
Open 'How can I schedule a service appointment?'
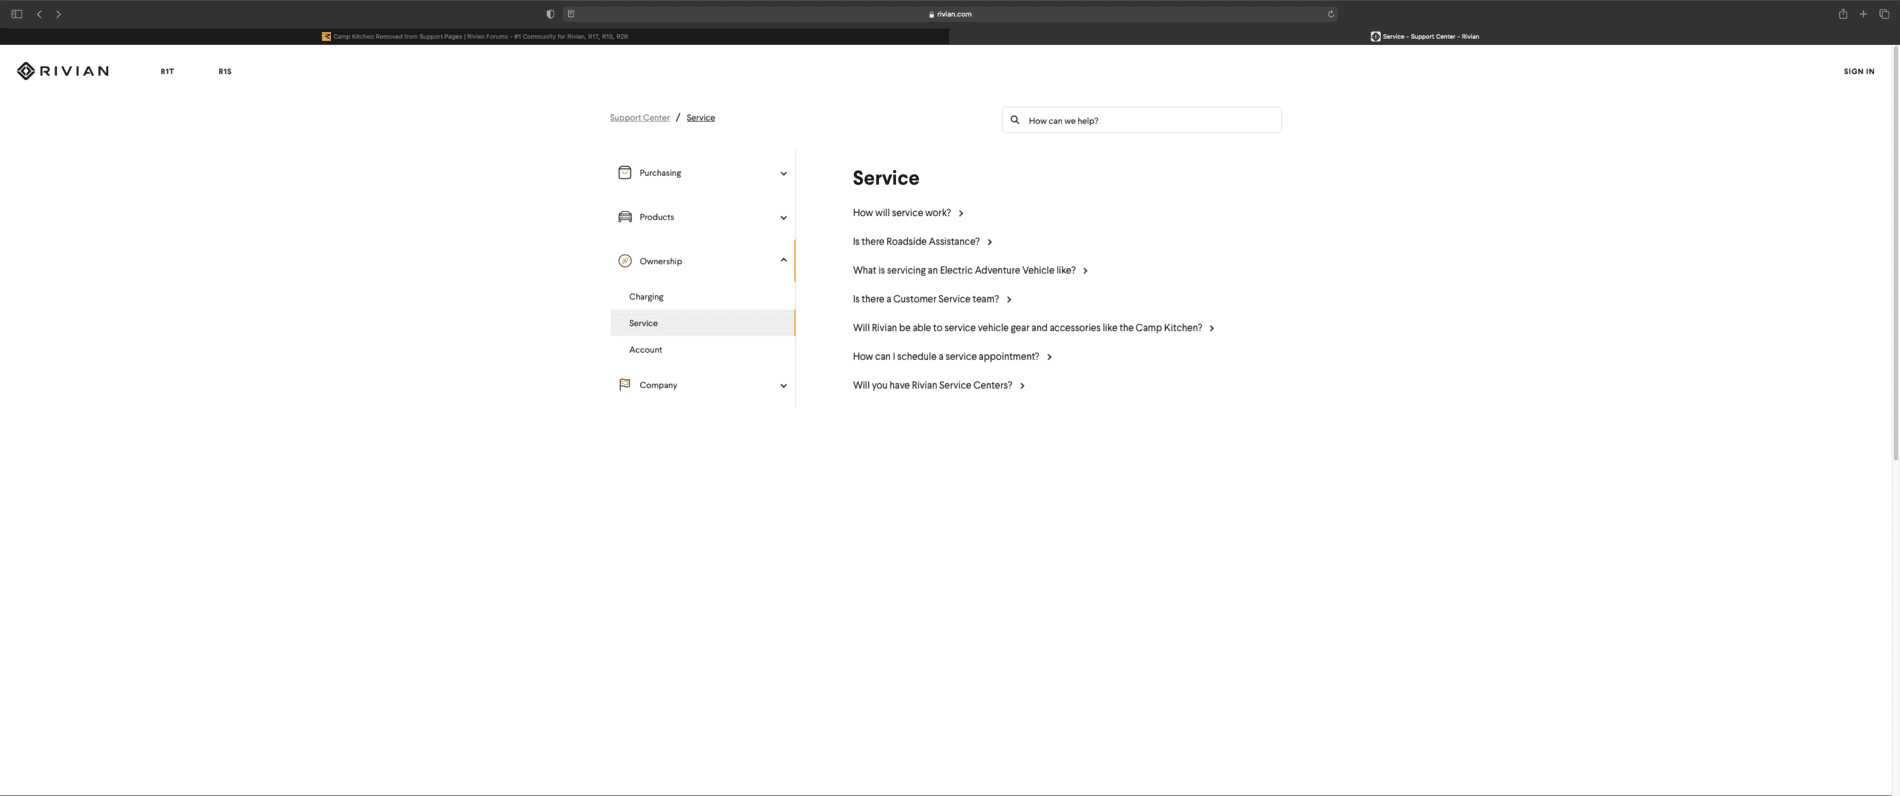(946, 357)
